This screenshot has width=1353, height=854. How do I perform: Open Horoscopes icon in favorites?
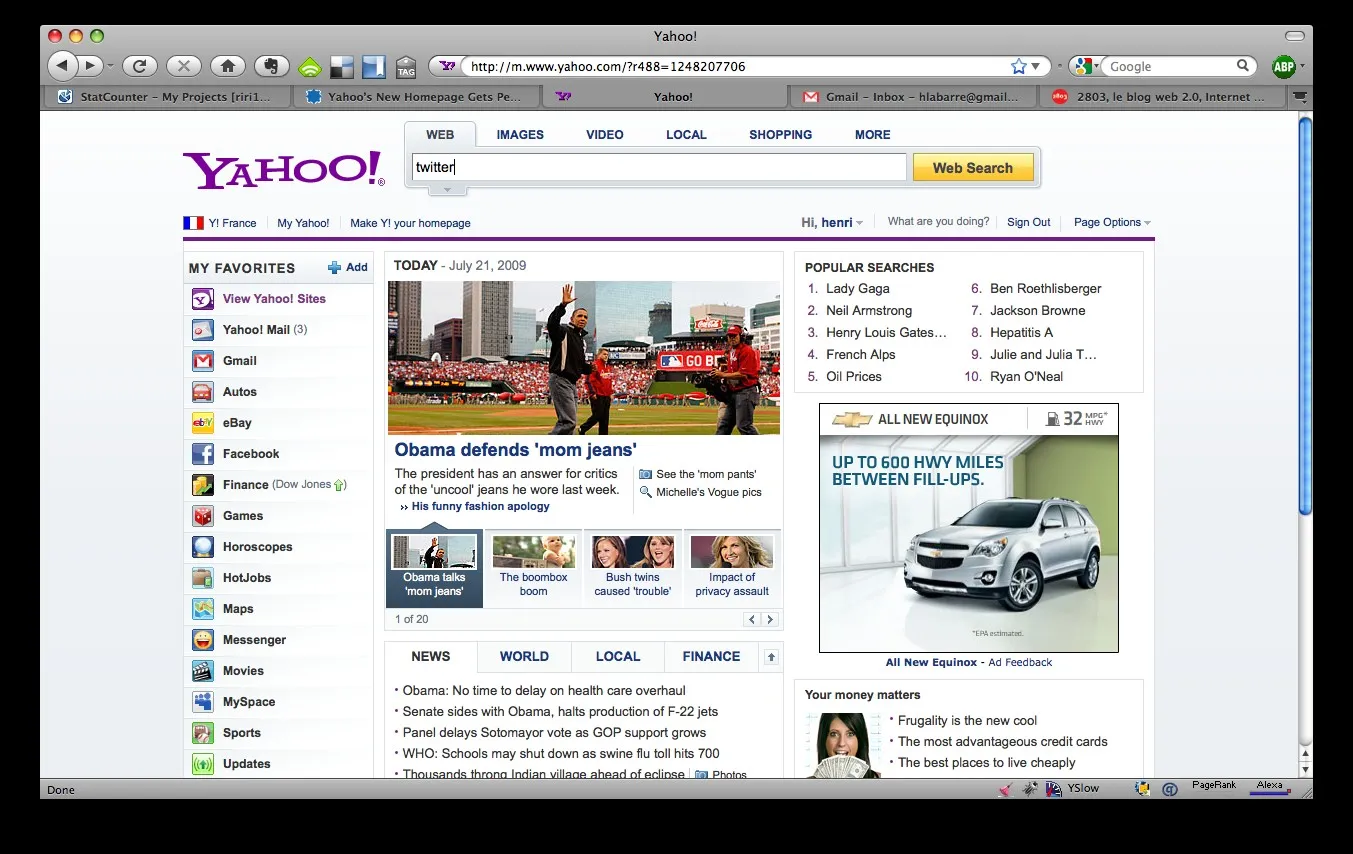click(203, 547)
